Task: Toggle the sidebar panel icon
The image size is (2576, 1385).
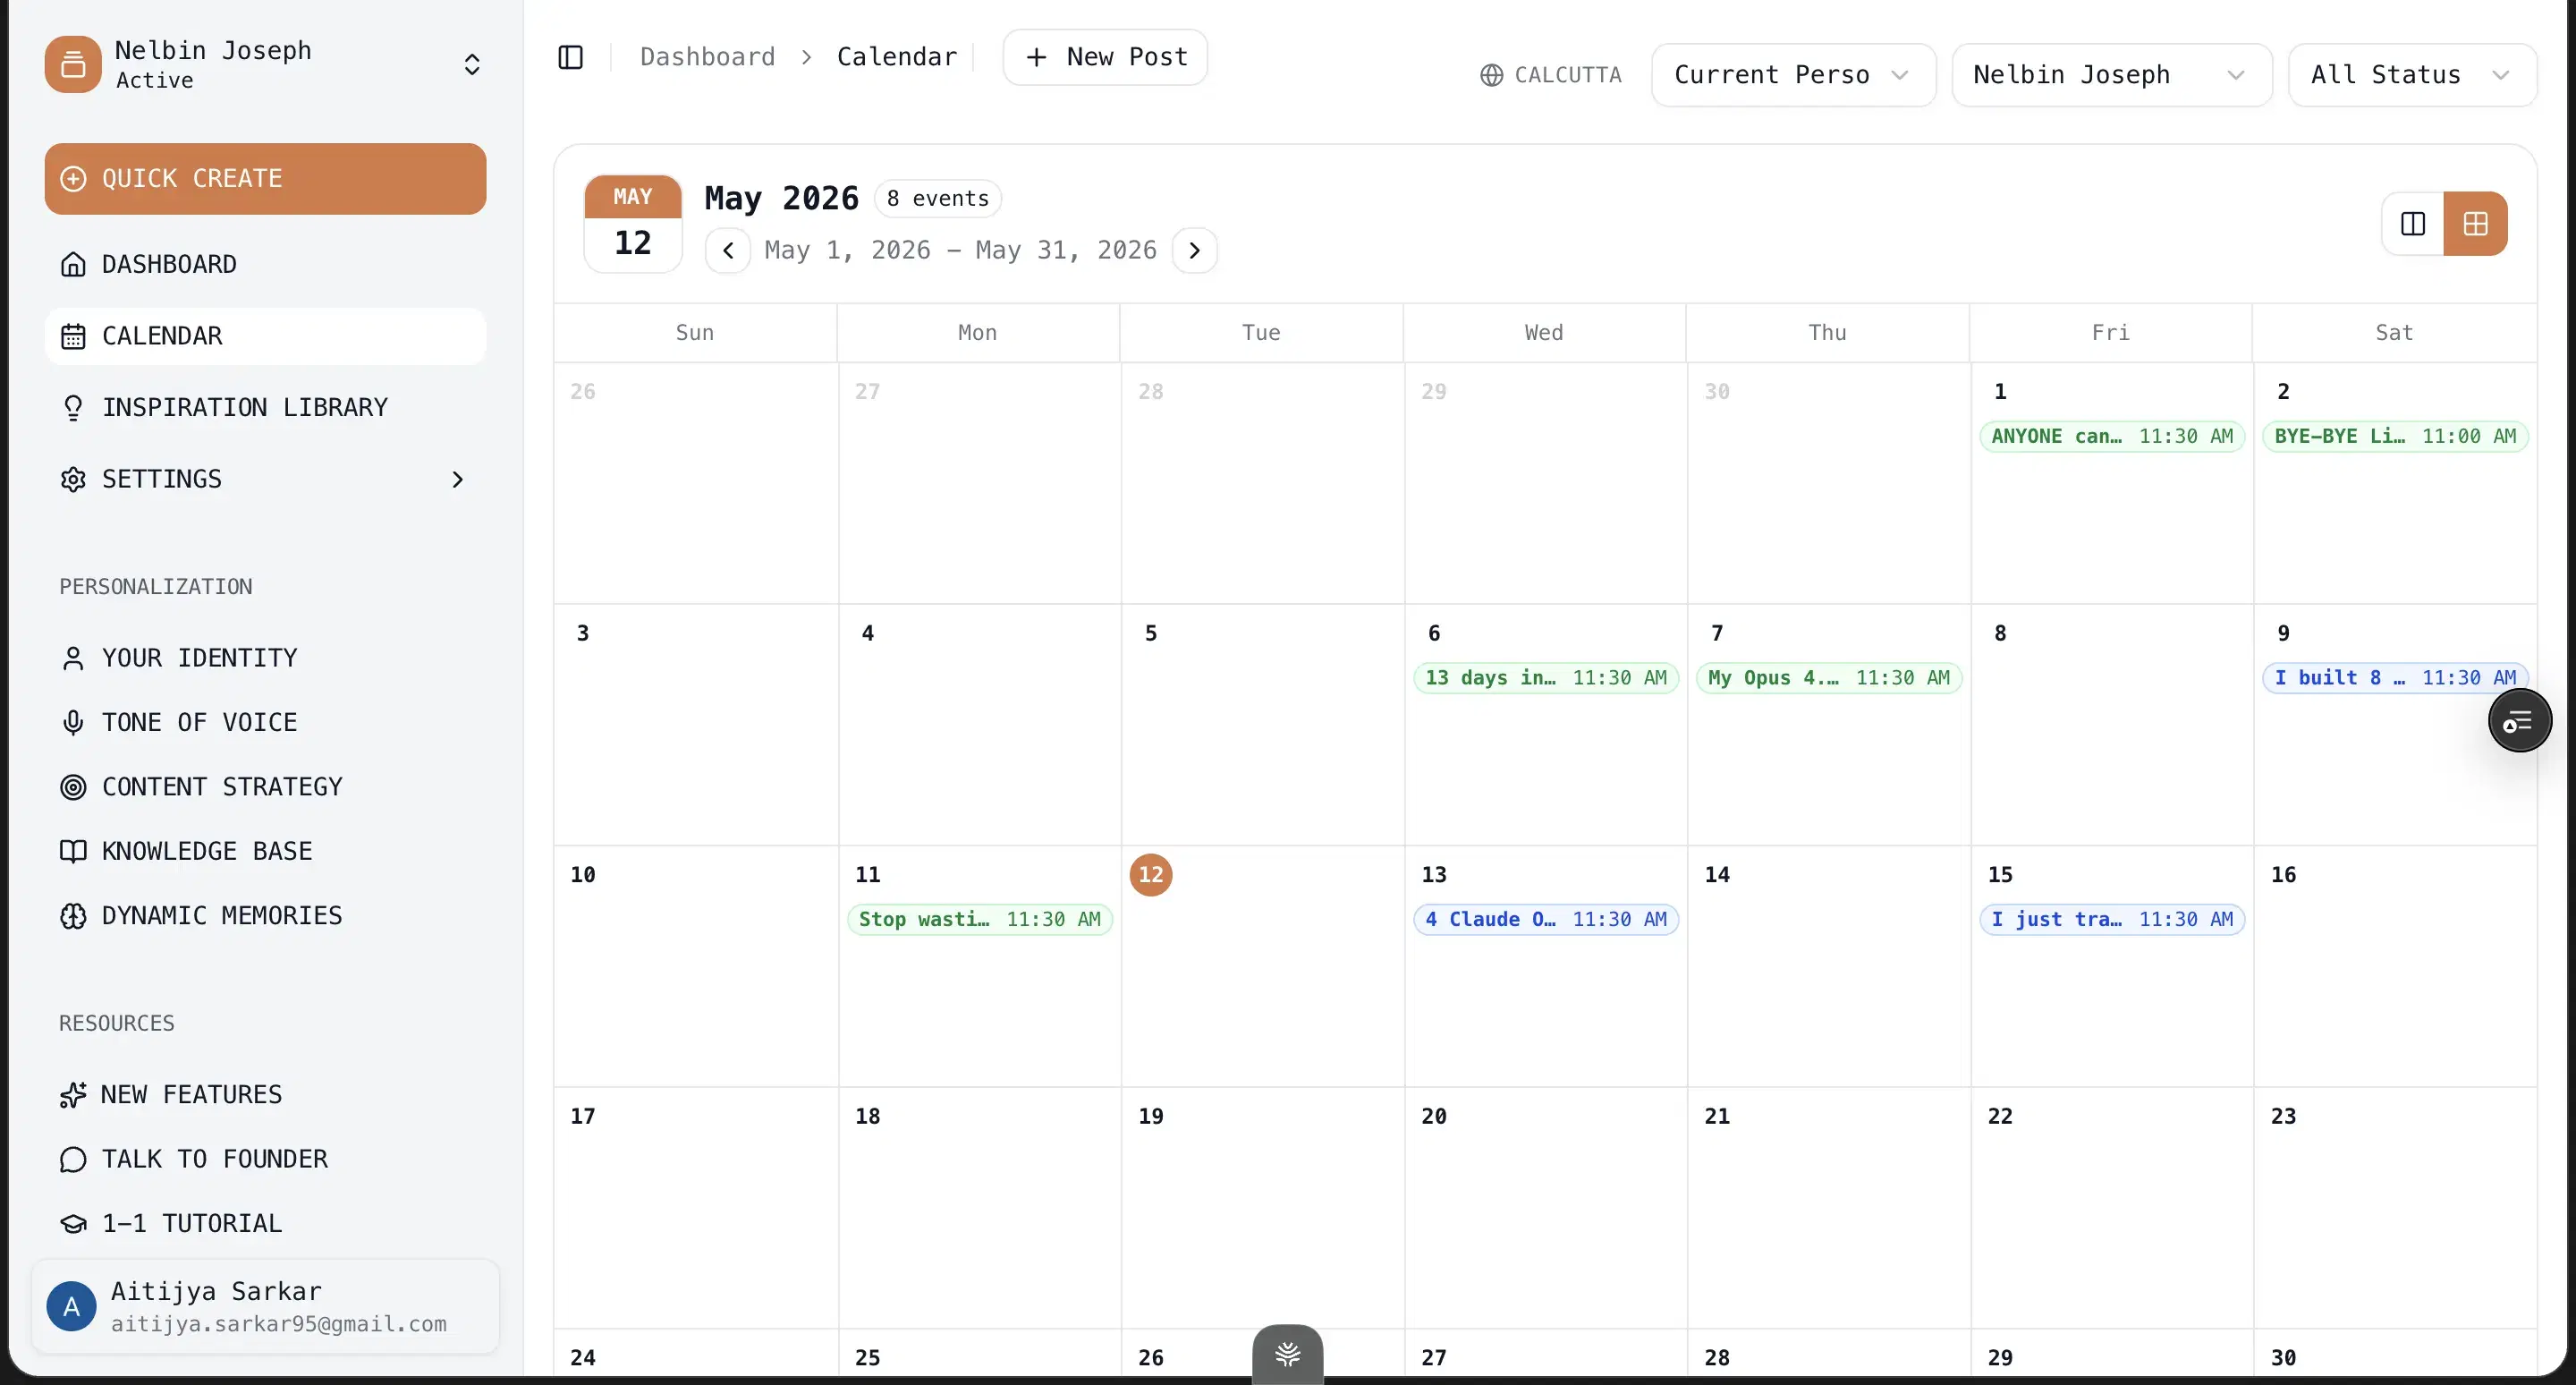Action: (570, 57)
